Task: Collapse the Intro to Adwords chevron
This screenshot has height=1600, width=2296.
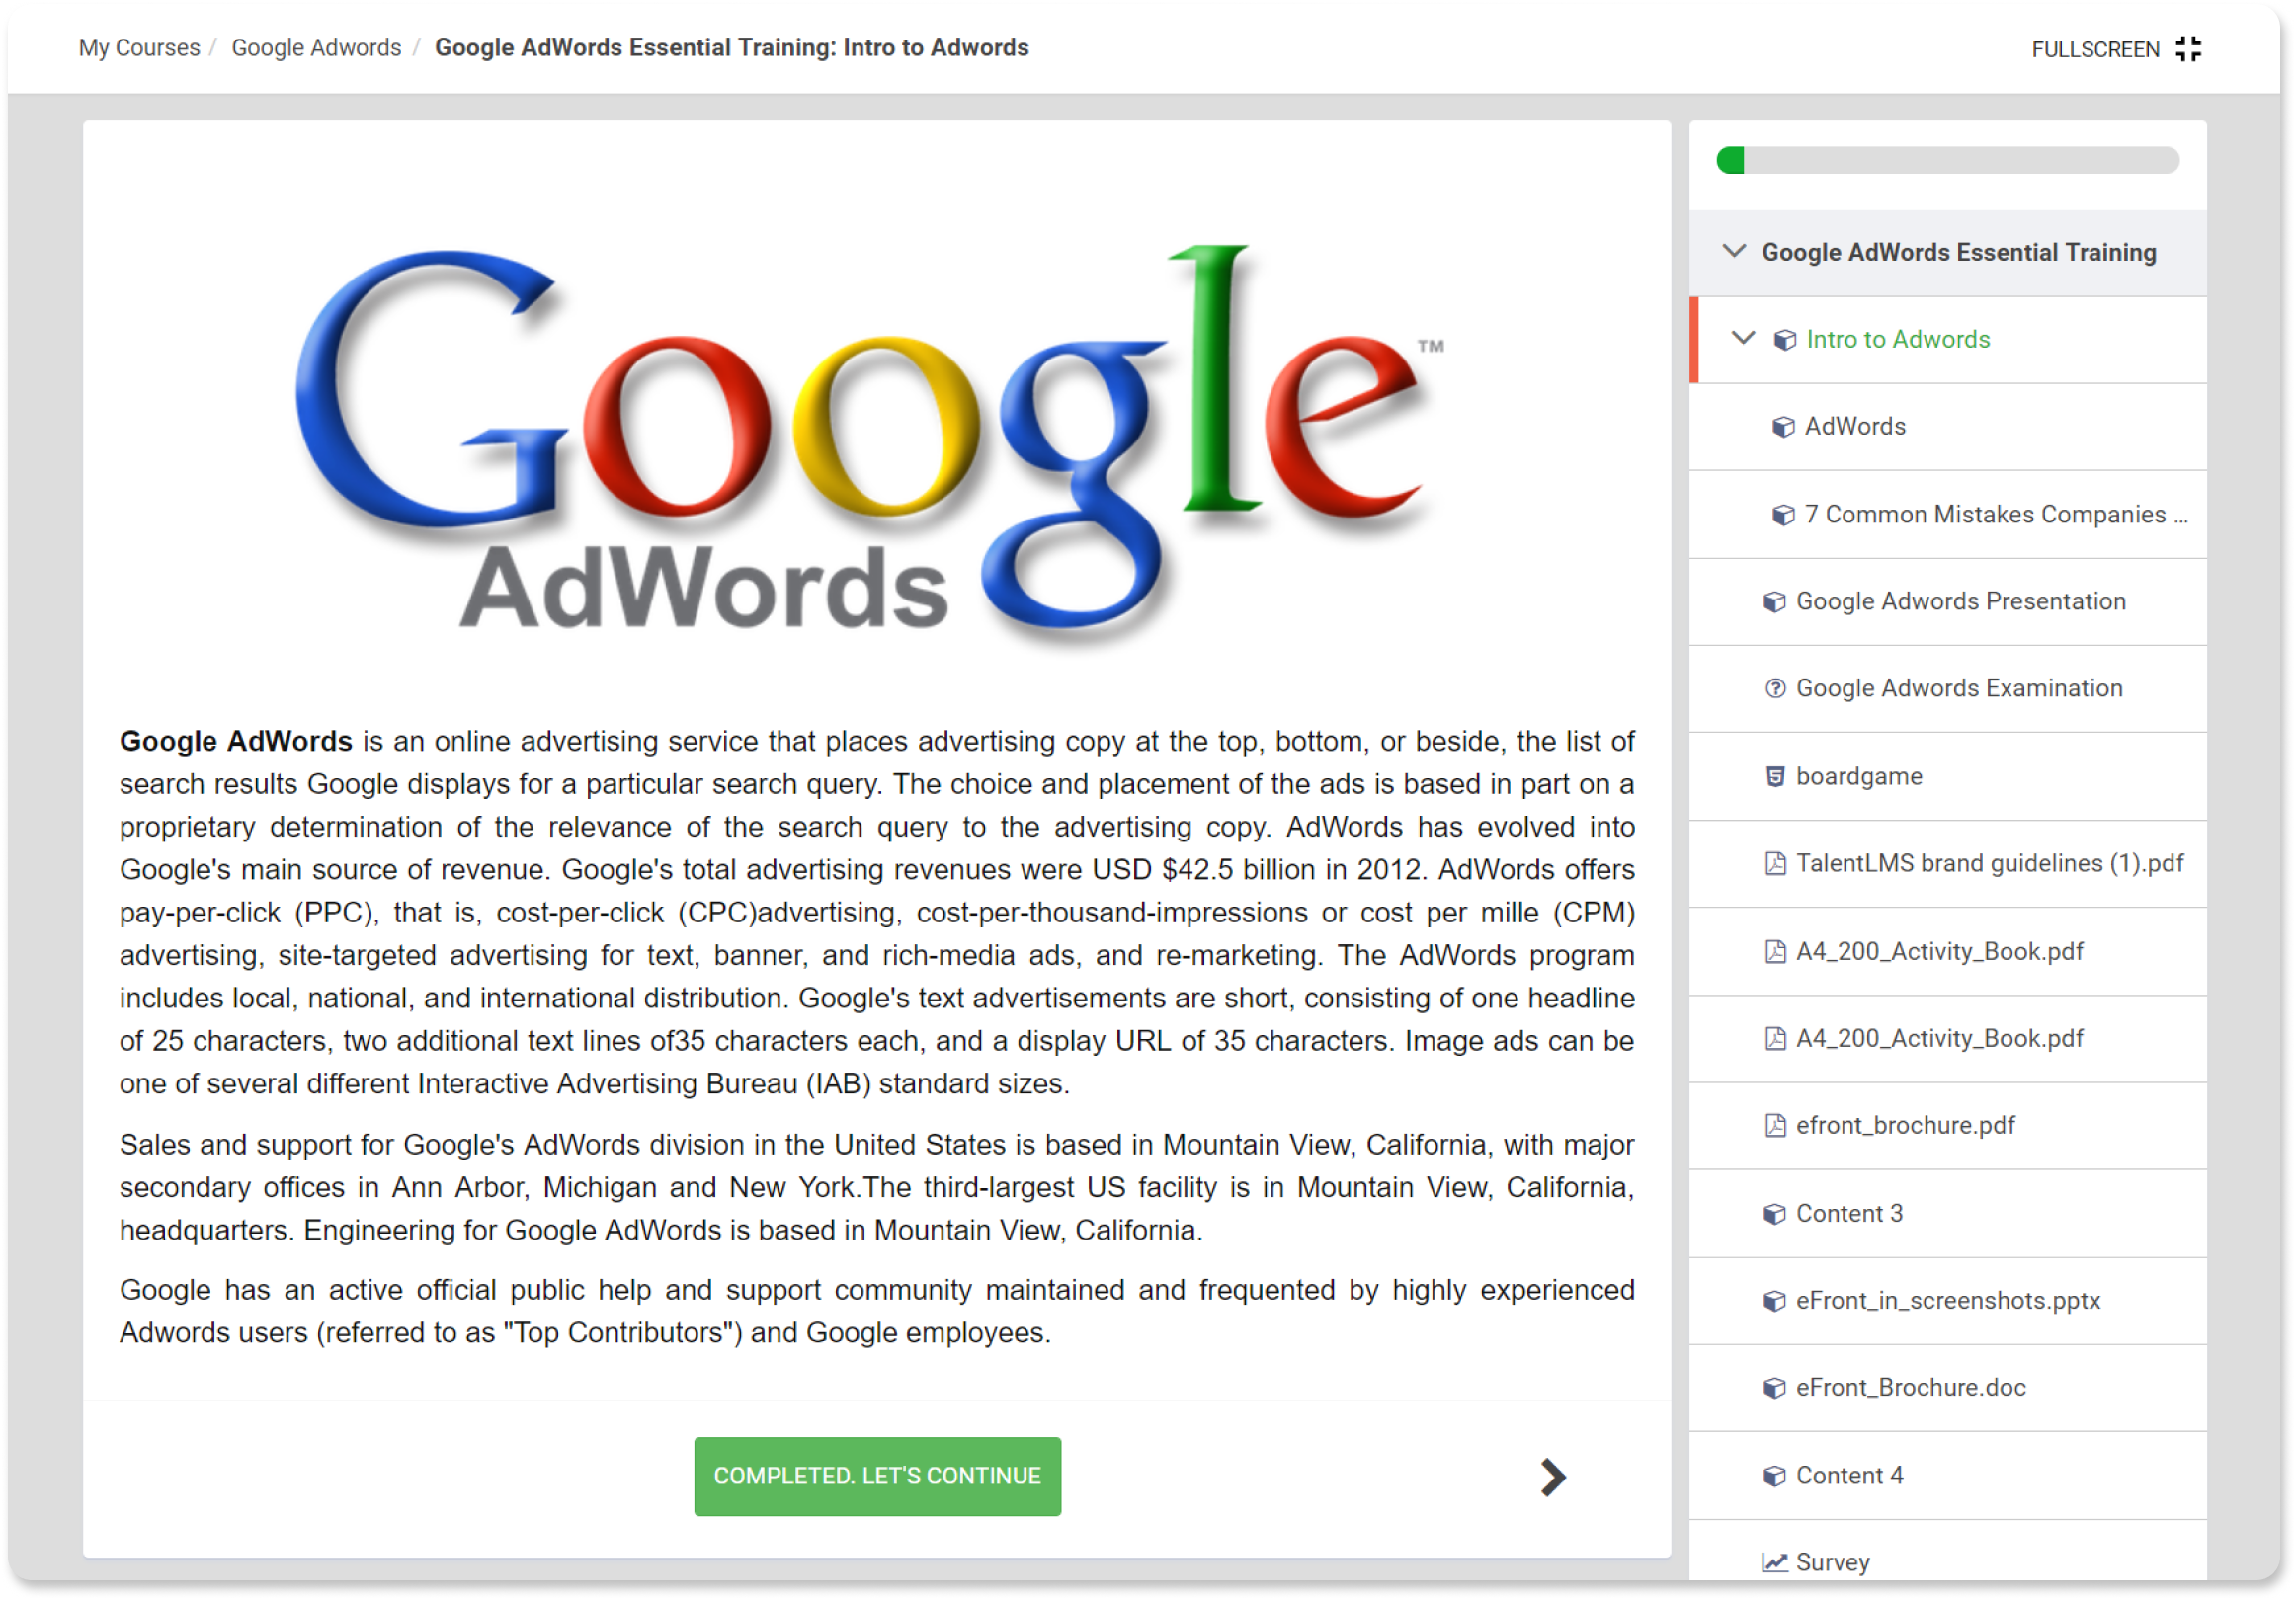Action: [x=1743, y=338]
